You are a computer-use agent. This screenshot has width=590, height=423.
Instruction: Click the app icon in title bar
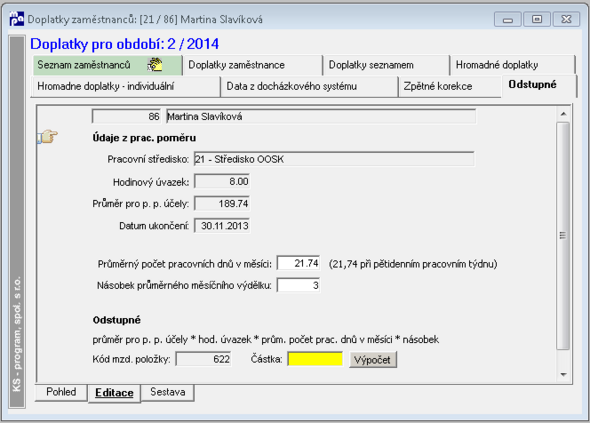tap(16, 19)
